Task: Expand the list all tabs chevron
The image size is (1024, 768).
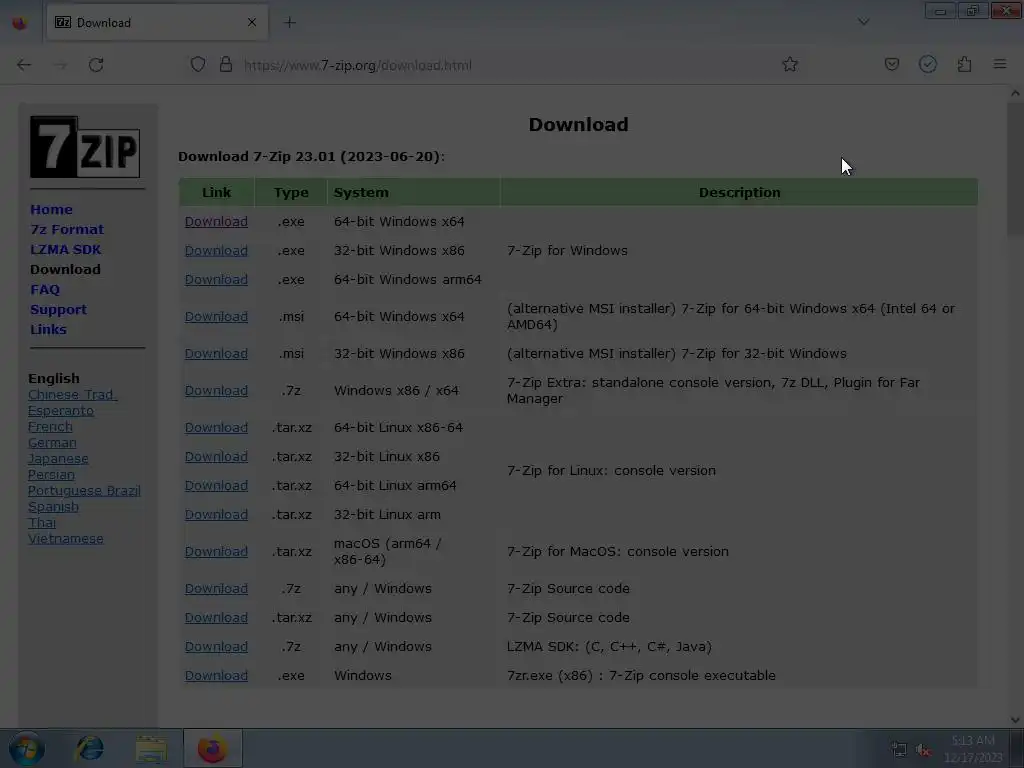Action: pyautogui.click(x=863, y=22)
